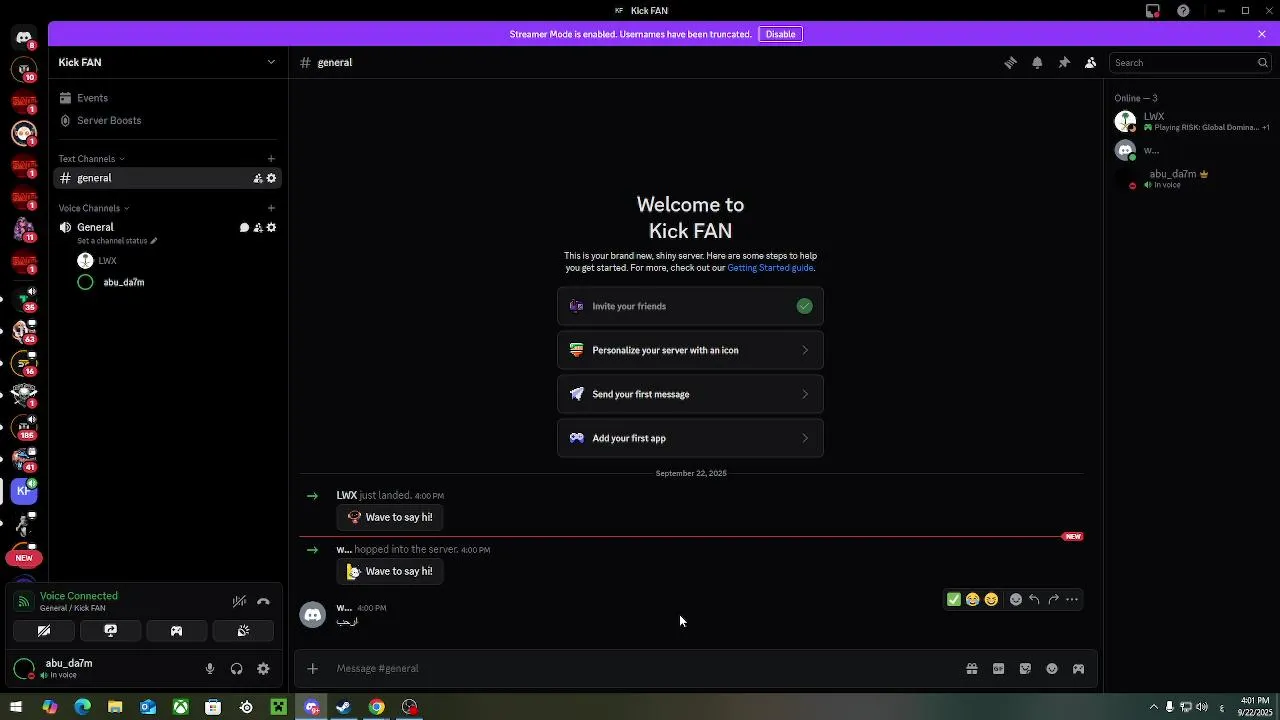Open the Windows Start menu
This screenshot has height=720, width=1280.
point(16,707)
